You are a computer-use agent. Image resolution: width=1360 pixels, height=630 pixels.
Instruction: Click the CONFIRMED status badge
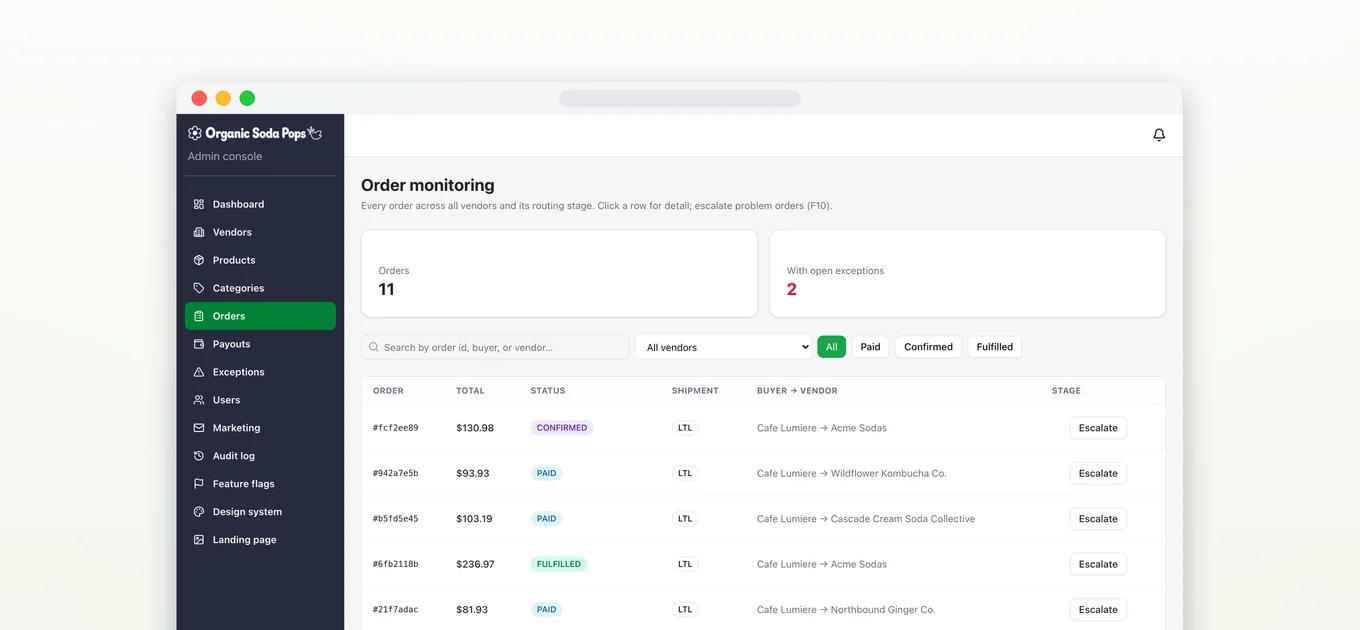click(562, 428)
